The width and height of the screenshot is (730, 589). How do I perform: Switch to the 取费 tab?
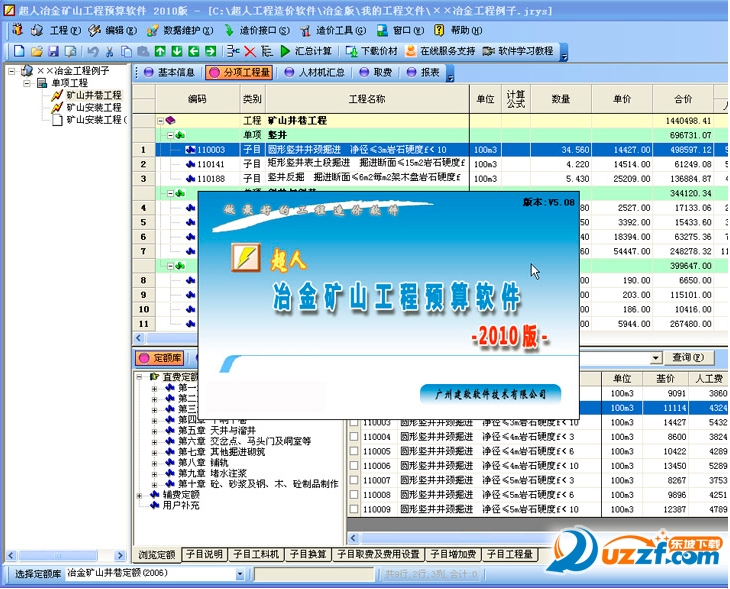(376, 72)
